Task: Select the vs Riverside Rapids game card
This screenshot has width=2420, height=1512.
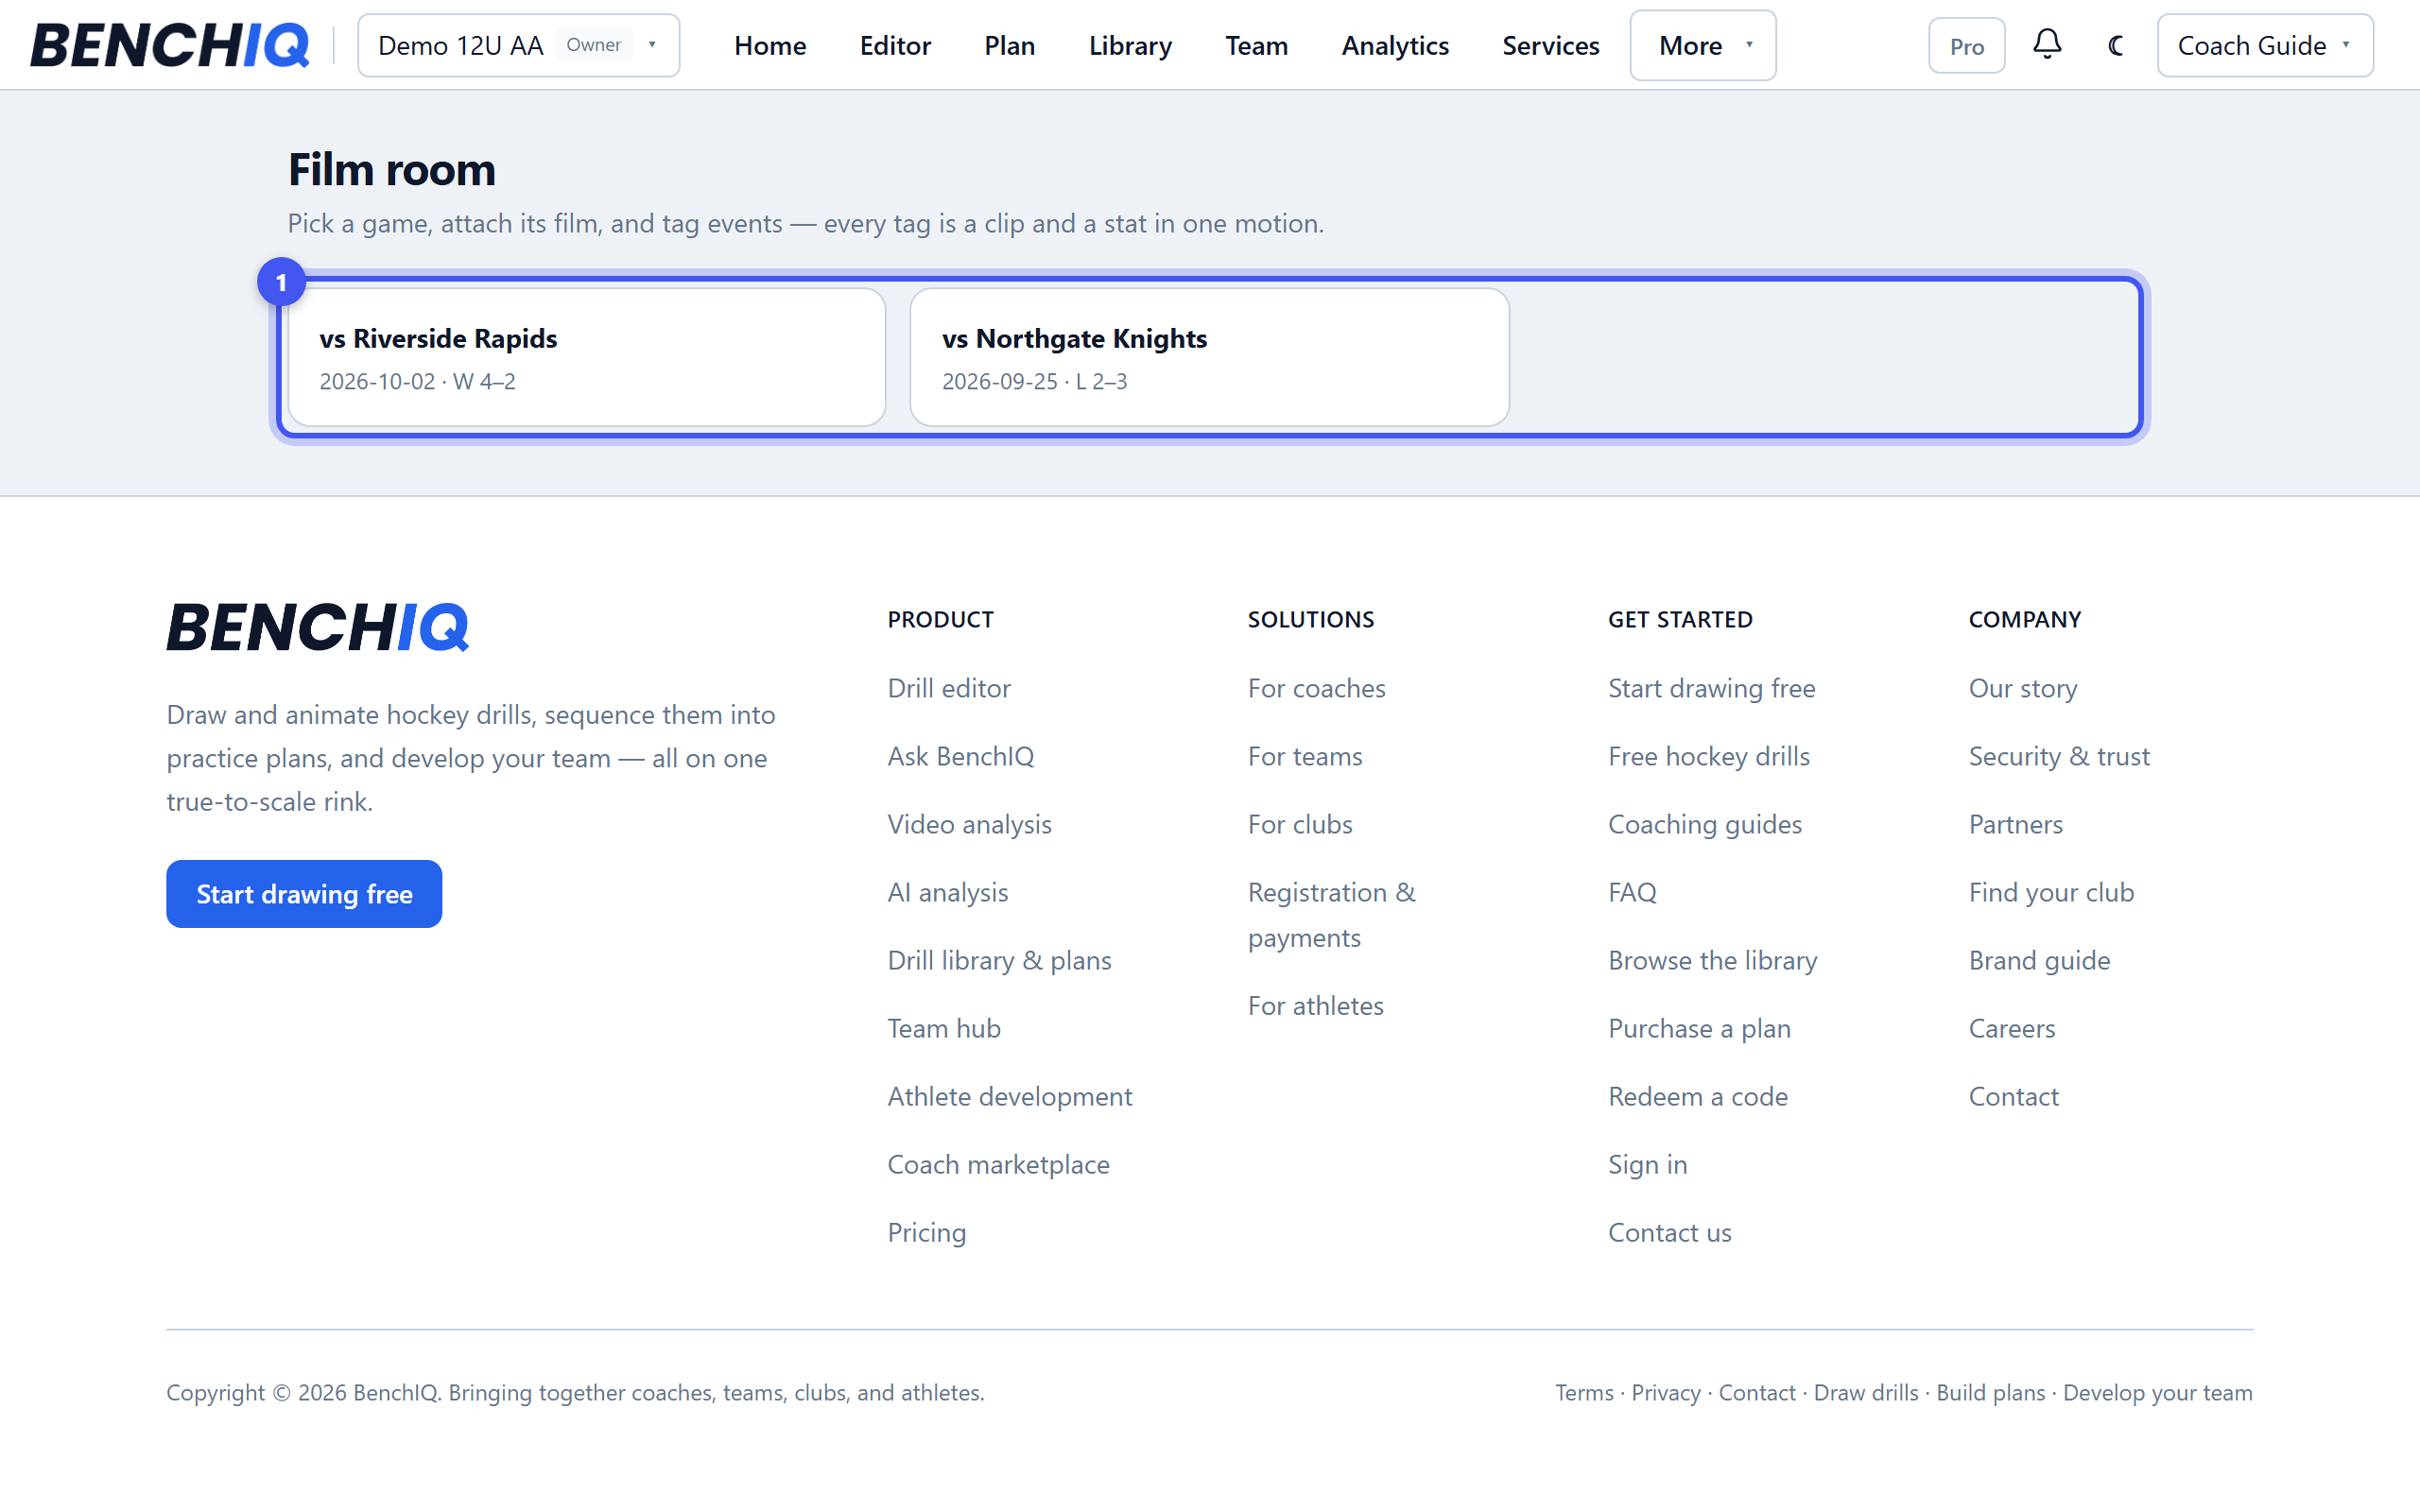Action: [x=587, y=357]
